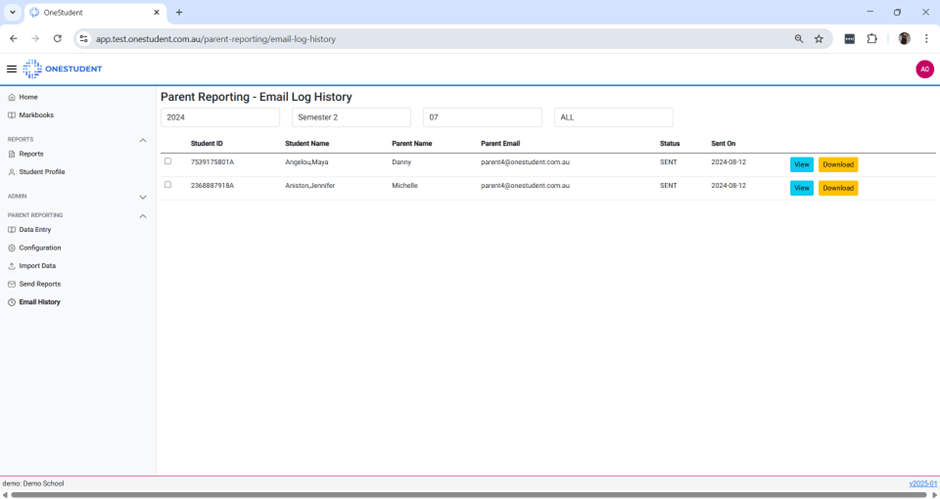
Task: Open the AO user avatar menu
Action: point(924,69)
